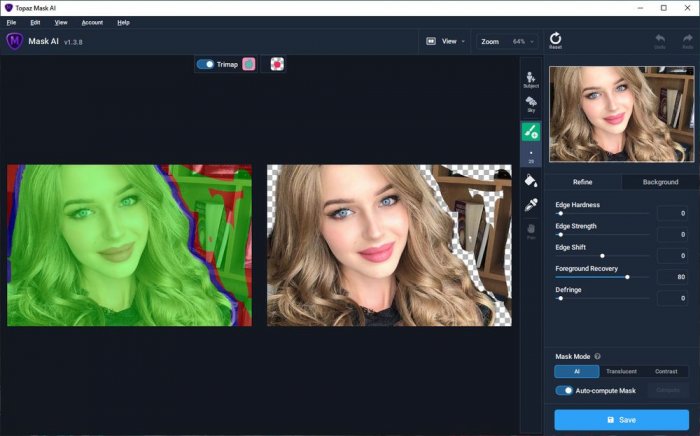Screen dimensions: 700x436
Task: Select the green Keep brush tool
Action: click(530, 131)
